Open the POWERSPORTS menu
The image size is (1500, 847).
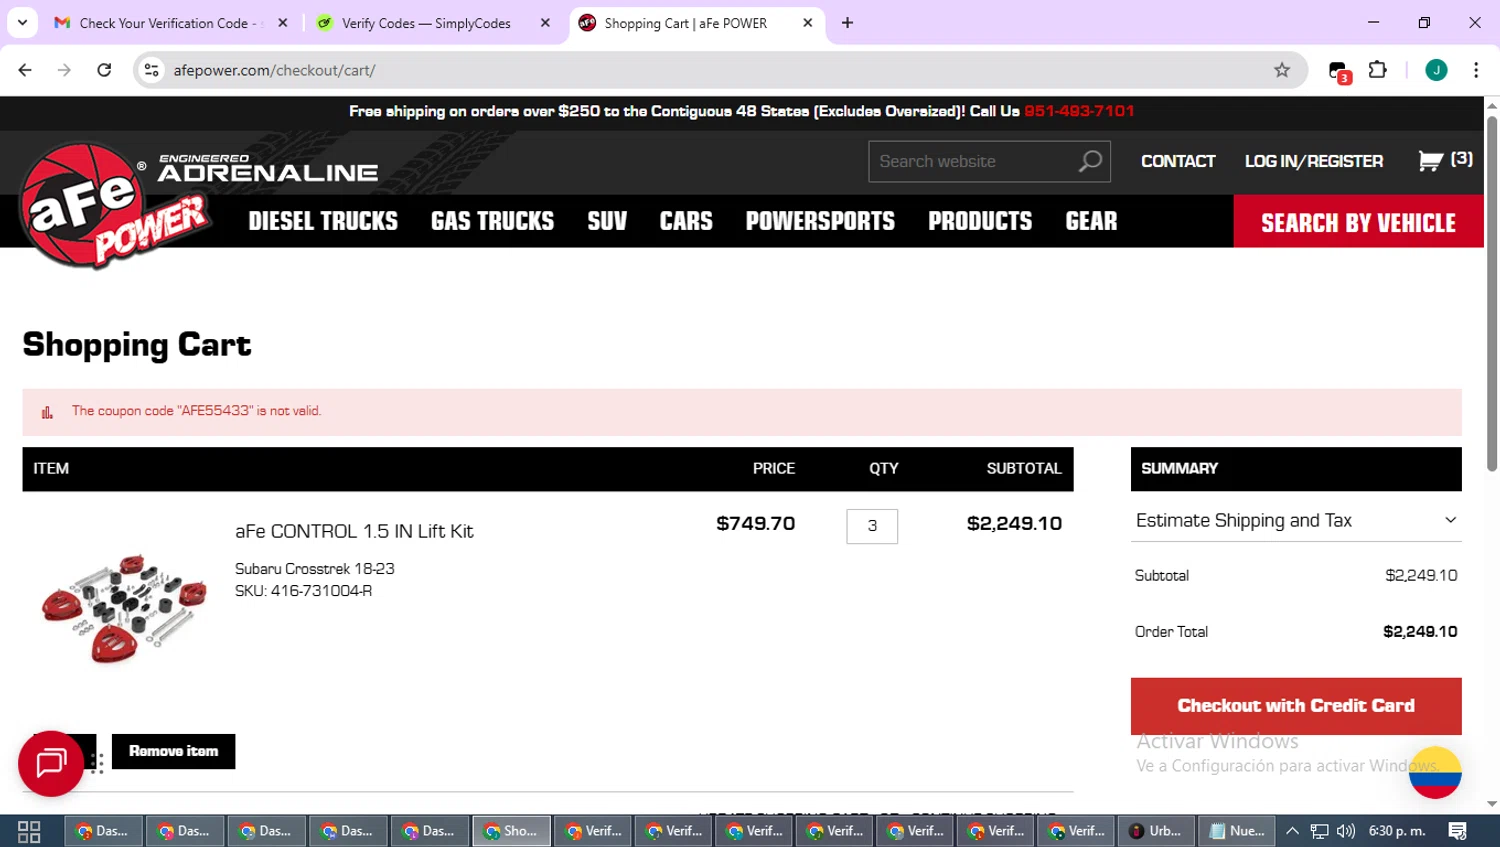point(820,221)
